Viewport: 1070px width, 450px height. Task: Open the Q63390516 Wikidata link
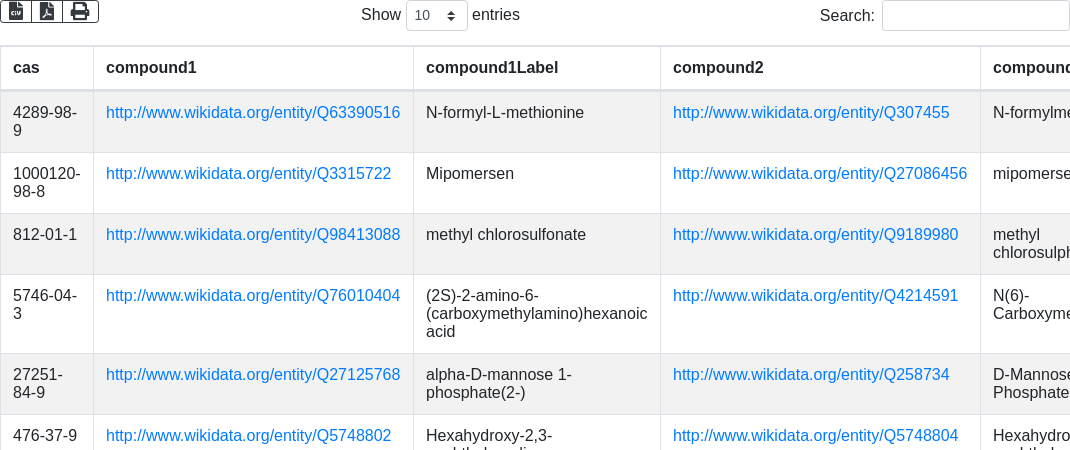coord(253,113)
